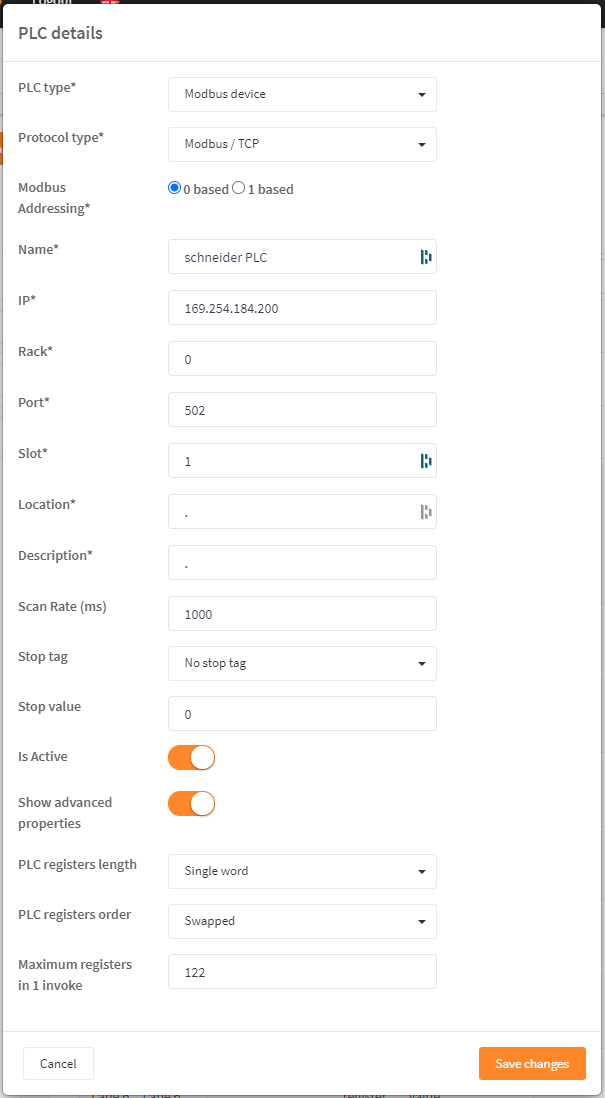This screenshot has width=605, height=1098.
Task: Expand the PLC registers order dropdown
Action: pyautogui.click(x=302, y=921)
